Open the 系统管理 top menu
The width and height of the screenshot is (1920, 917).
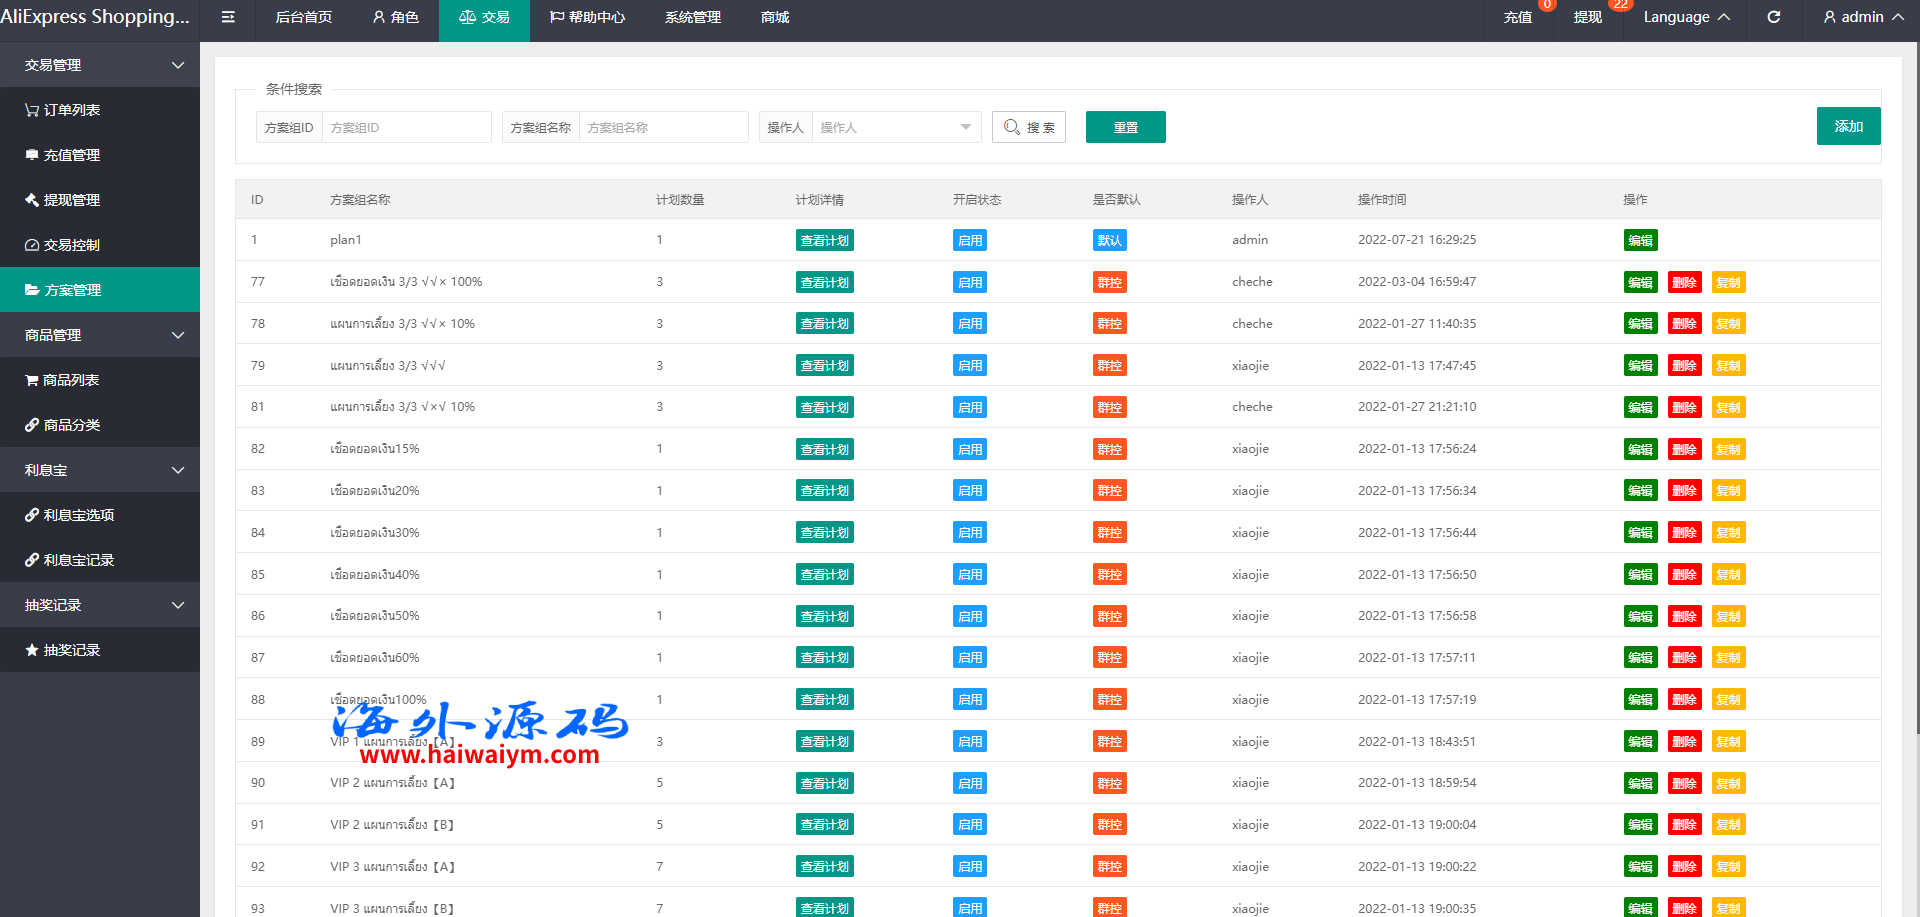click(x=692, y=17)
